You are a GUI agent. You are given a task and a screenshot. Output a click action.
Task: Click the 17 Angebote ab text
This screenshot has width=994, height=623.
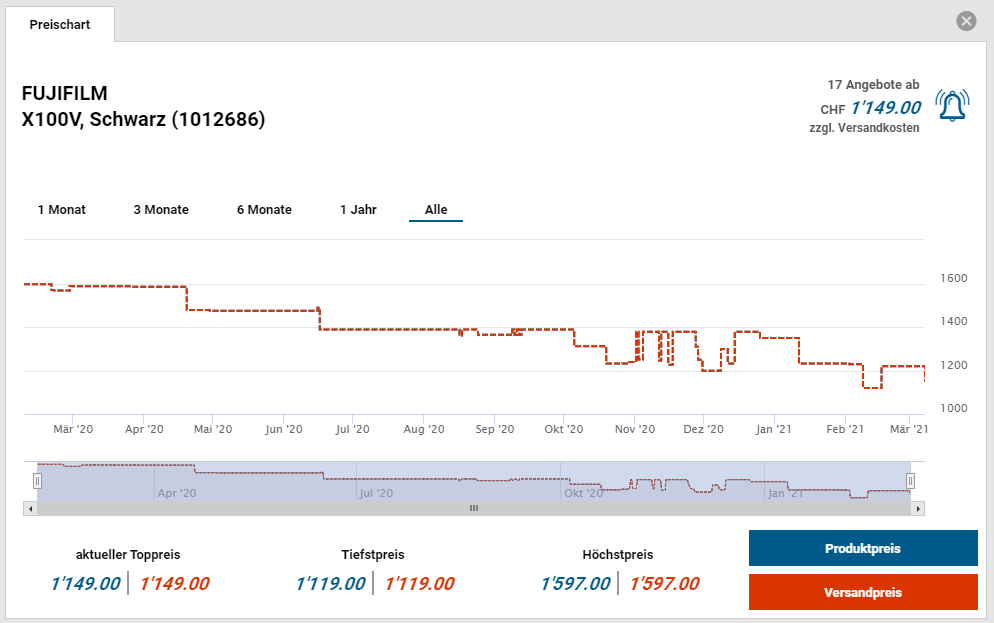(x=873, y=85)
